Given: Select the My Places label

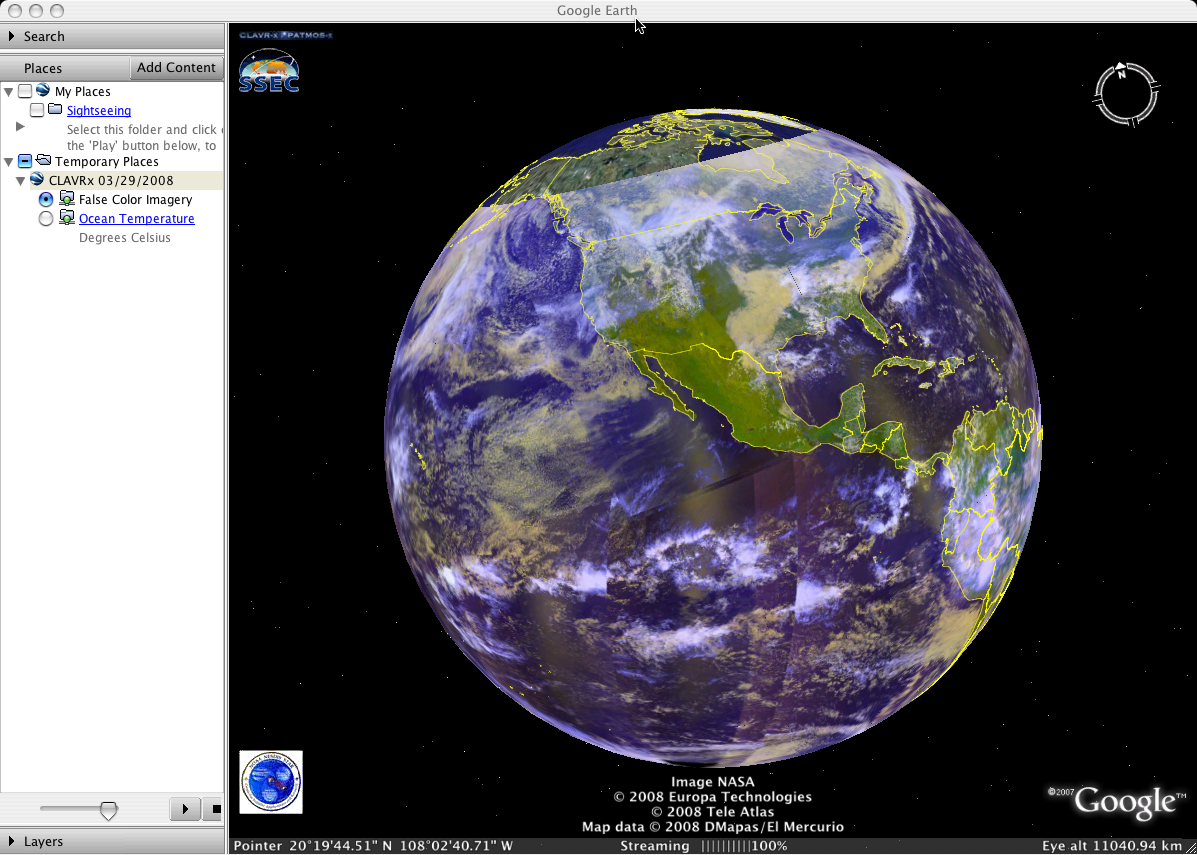Looking at the screenshot, I should click(82, 92).
